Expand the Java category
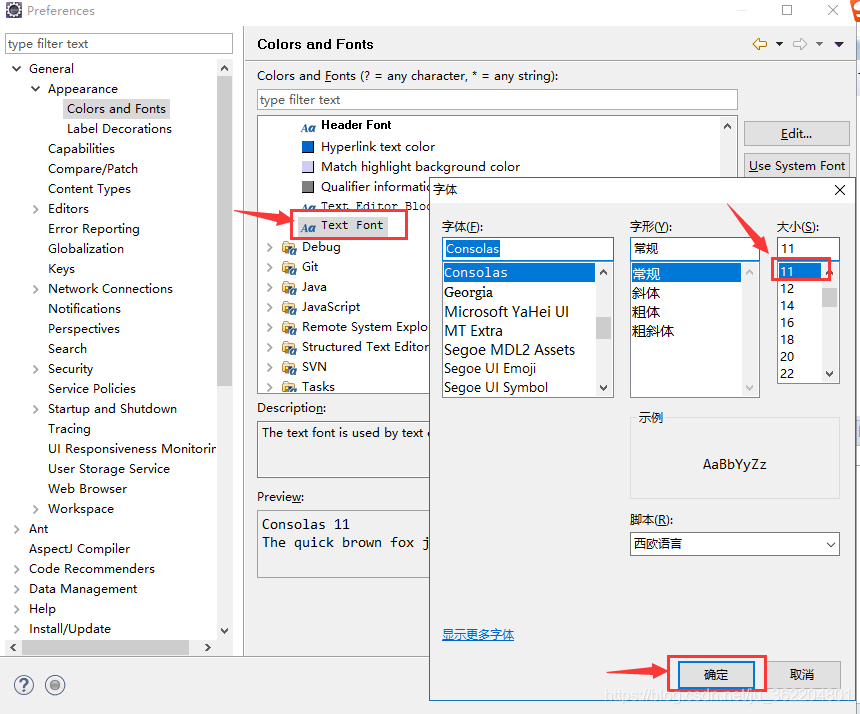The height and width of the screenshot is (714, 860). pos(269,287)
